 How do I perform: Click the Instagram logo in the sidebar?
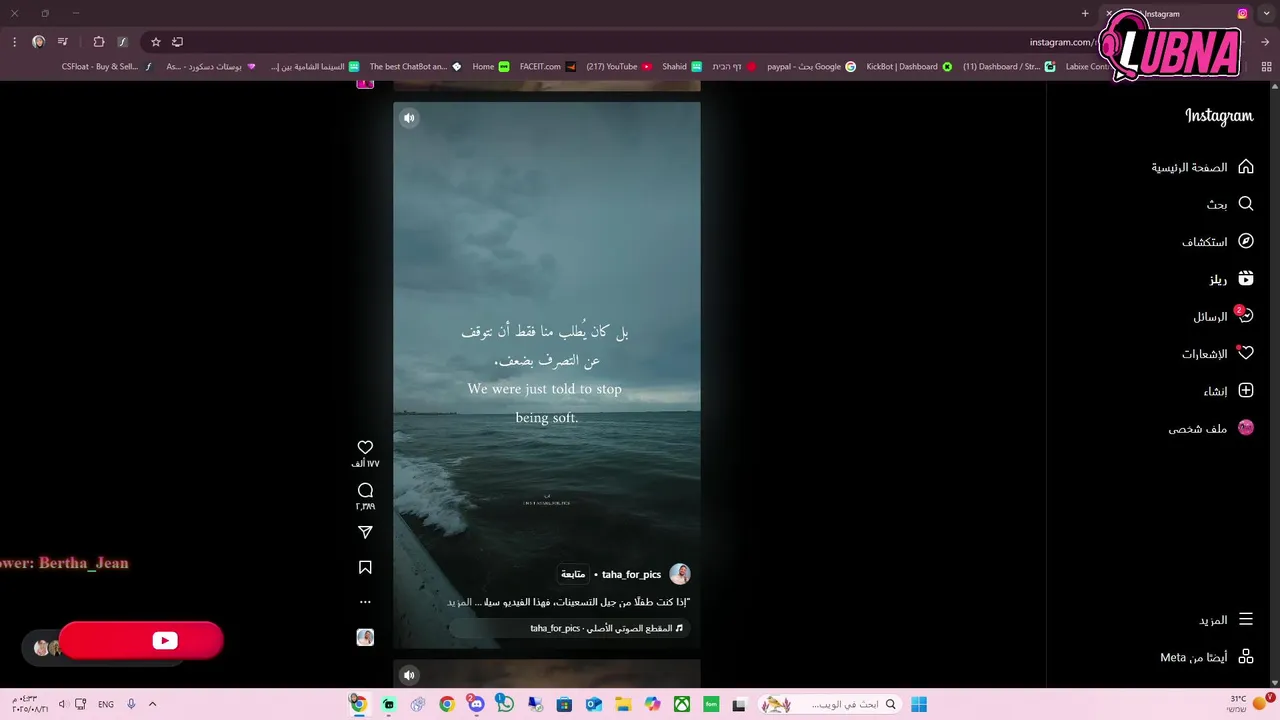tap(1219, 116)
